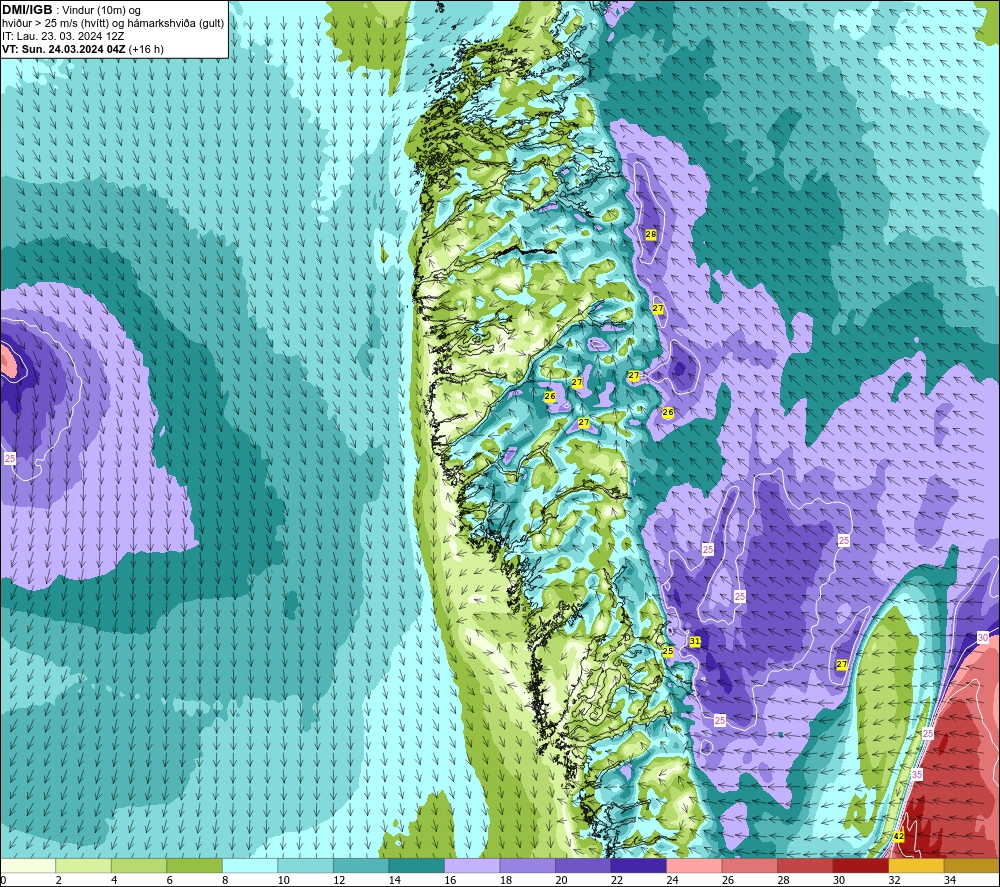
Task: Select the 18–20 m/s light purple legend swatch
Action: (x=527, y=866)
